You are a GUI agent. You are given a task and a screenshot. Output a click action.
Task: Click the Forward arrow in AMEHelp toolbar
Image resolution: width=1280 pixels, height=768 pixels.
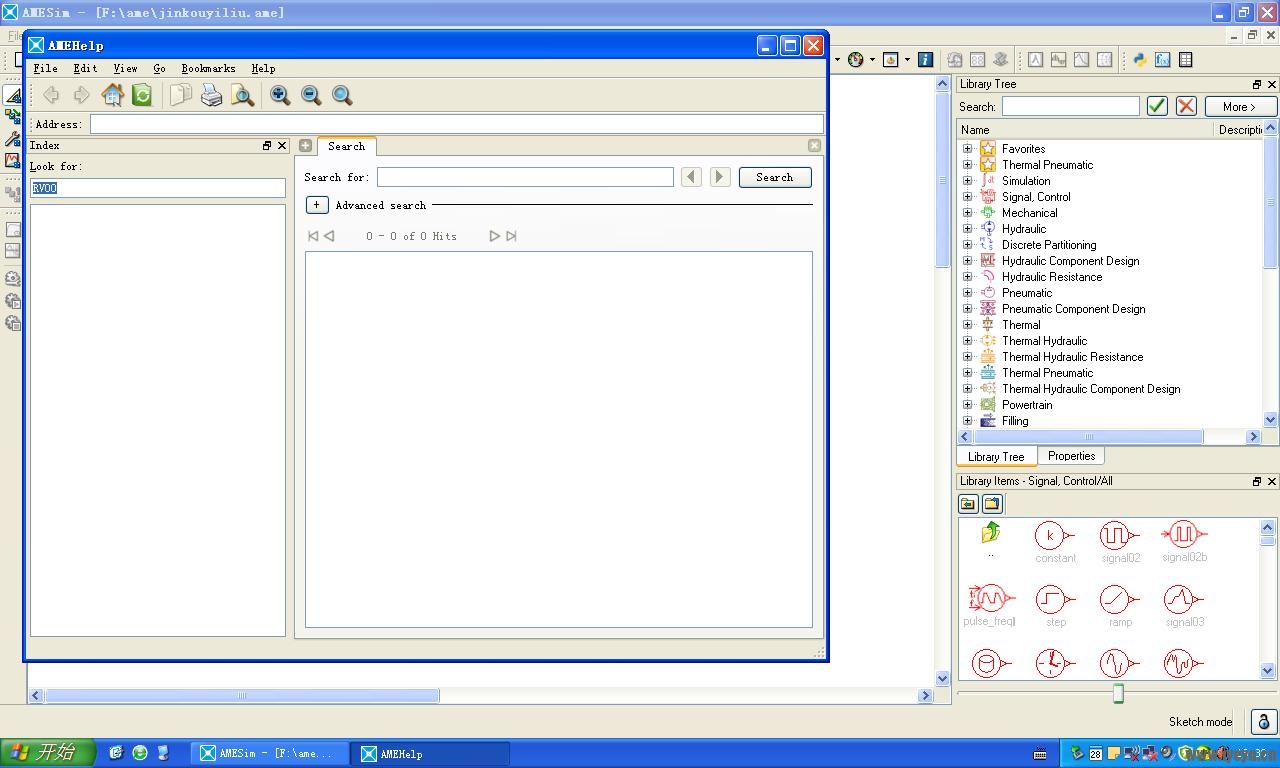click(81, 95)
